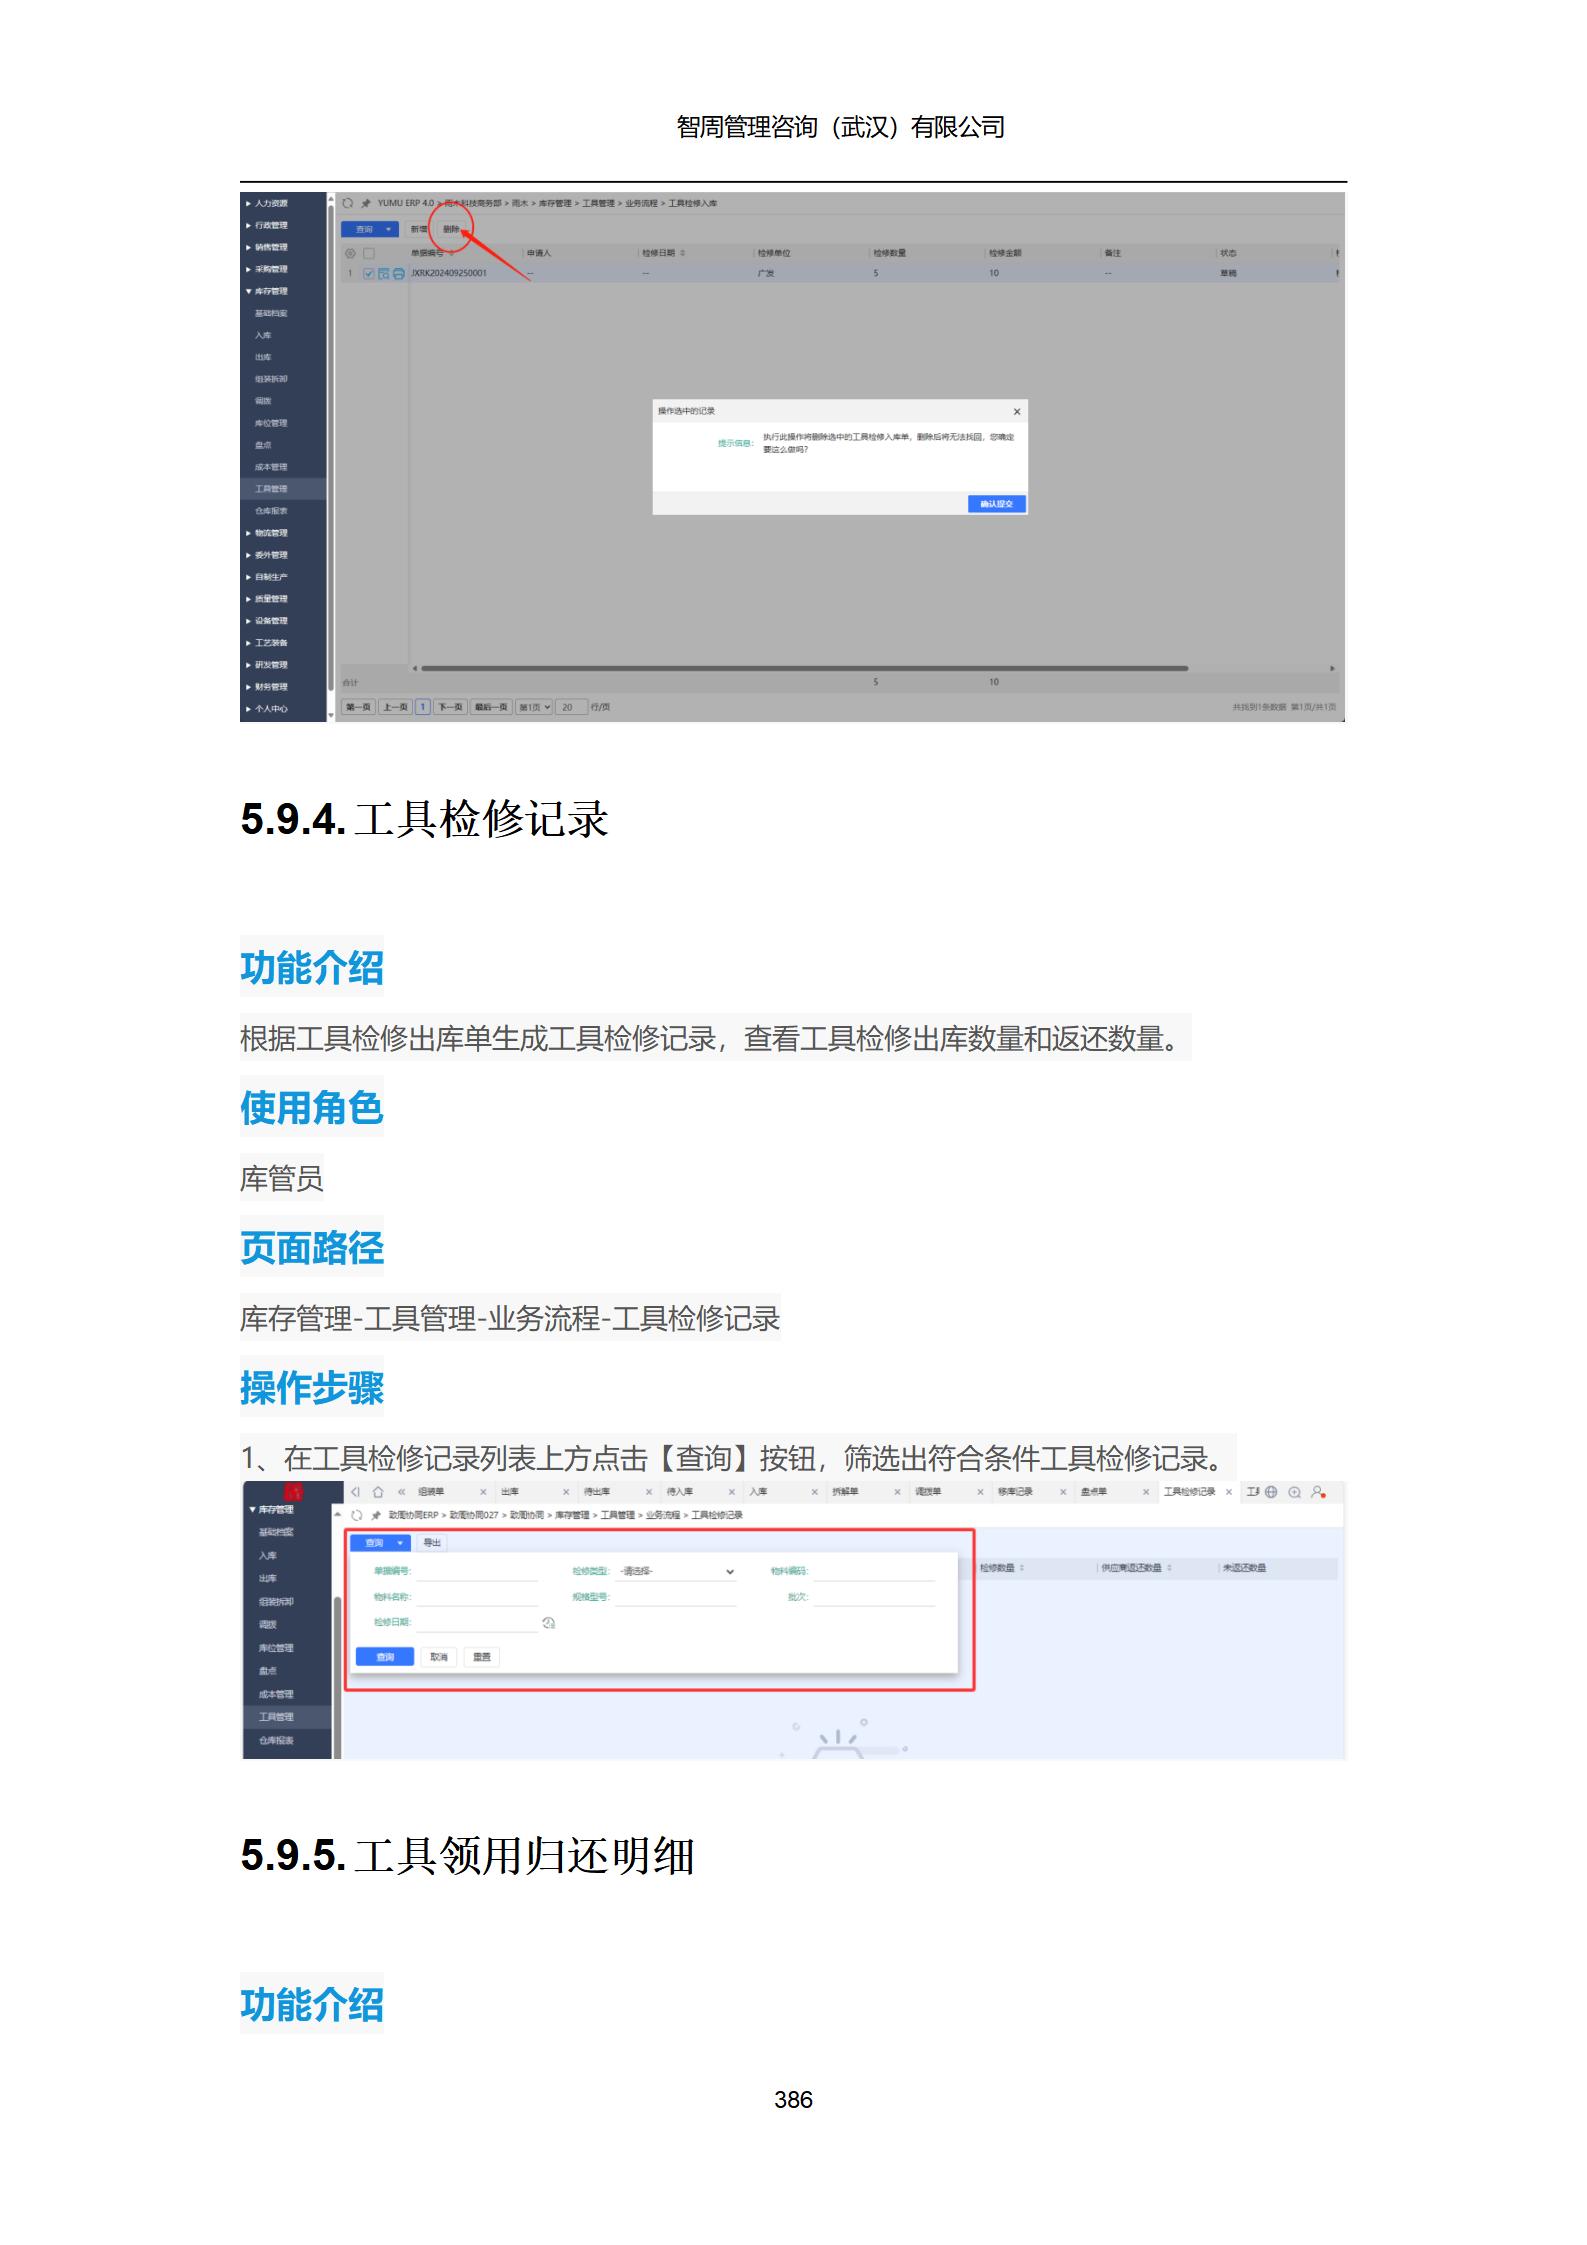Click pin icon beside 政图协同ERP breadcrumb

coord(376,1515)
